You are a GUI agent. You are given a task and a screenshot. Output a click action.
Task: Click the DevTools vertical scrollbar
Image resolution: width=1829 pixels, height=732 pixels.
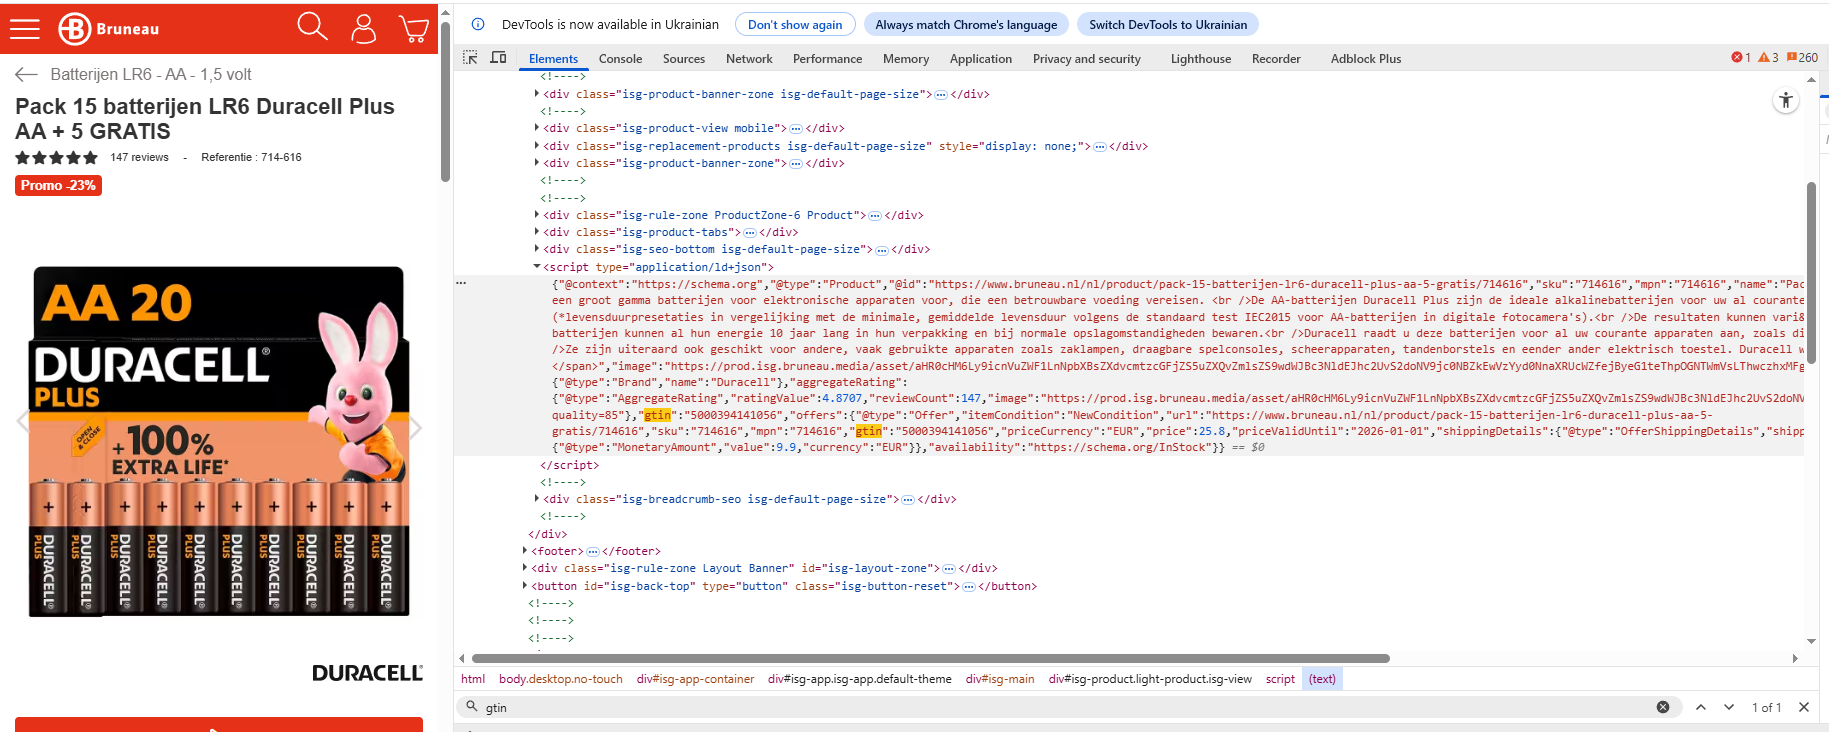point(1811,272)
